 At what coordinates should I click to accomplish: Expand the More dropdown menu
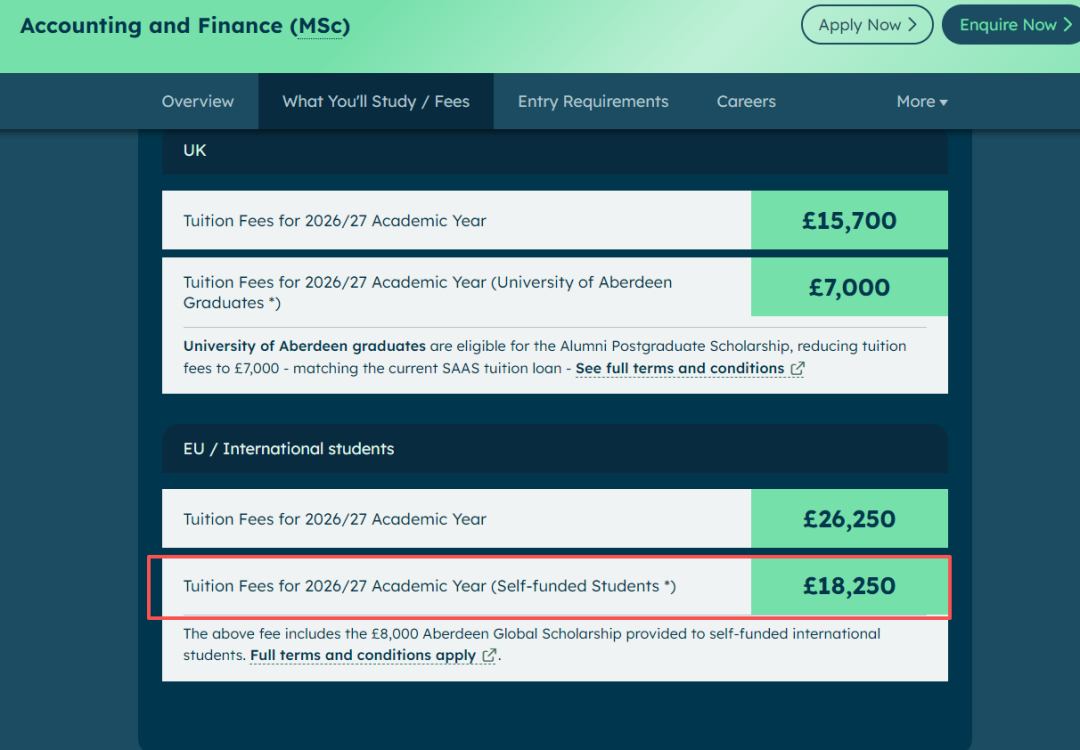tap(922, 101)
